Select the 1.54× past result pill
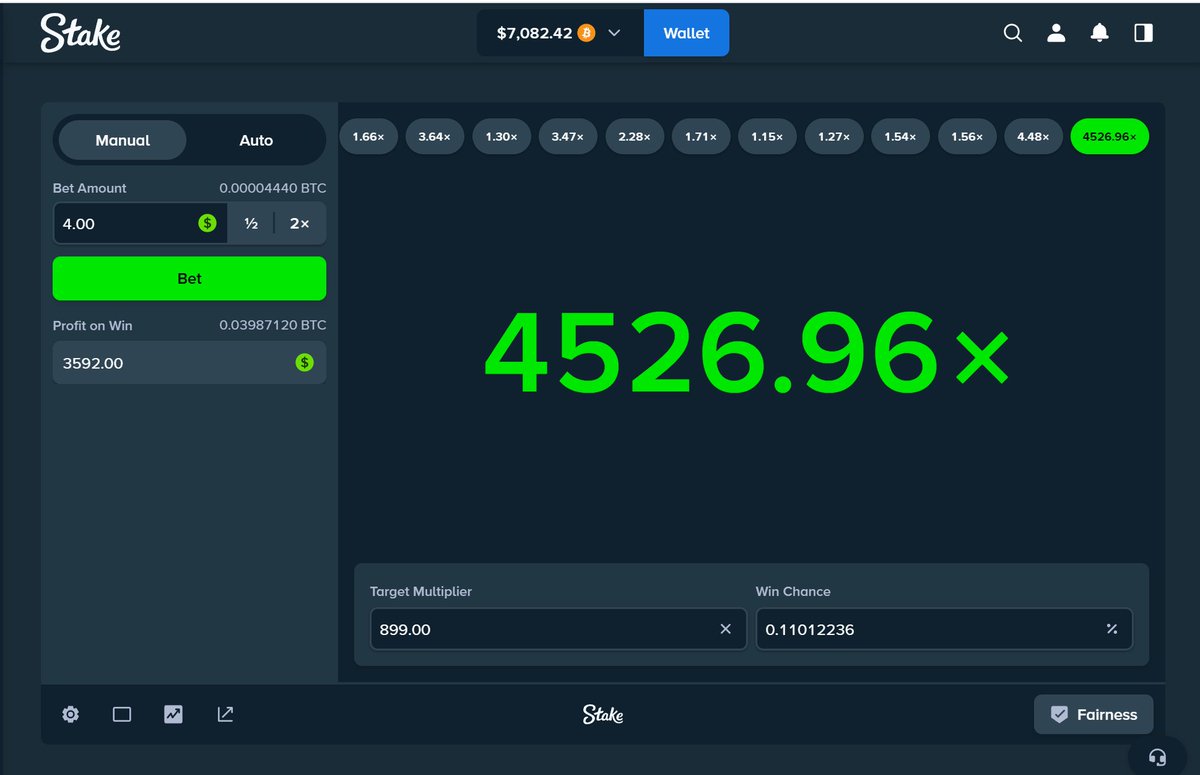The height and width of the screenshot is (775, 1200). 900,136
